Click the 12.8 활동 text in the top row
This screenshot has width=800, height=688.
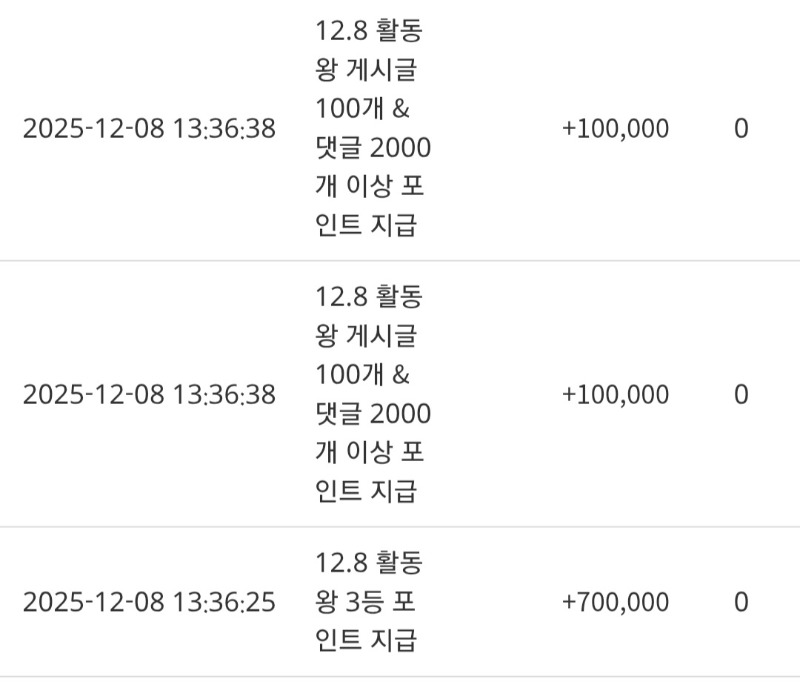(368, 32)
